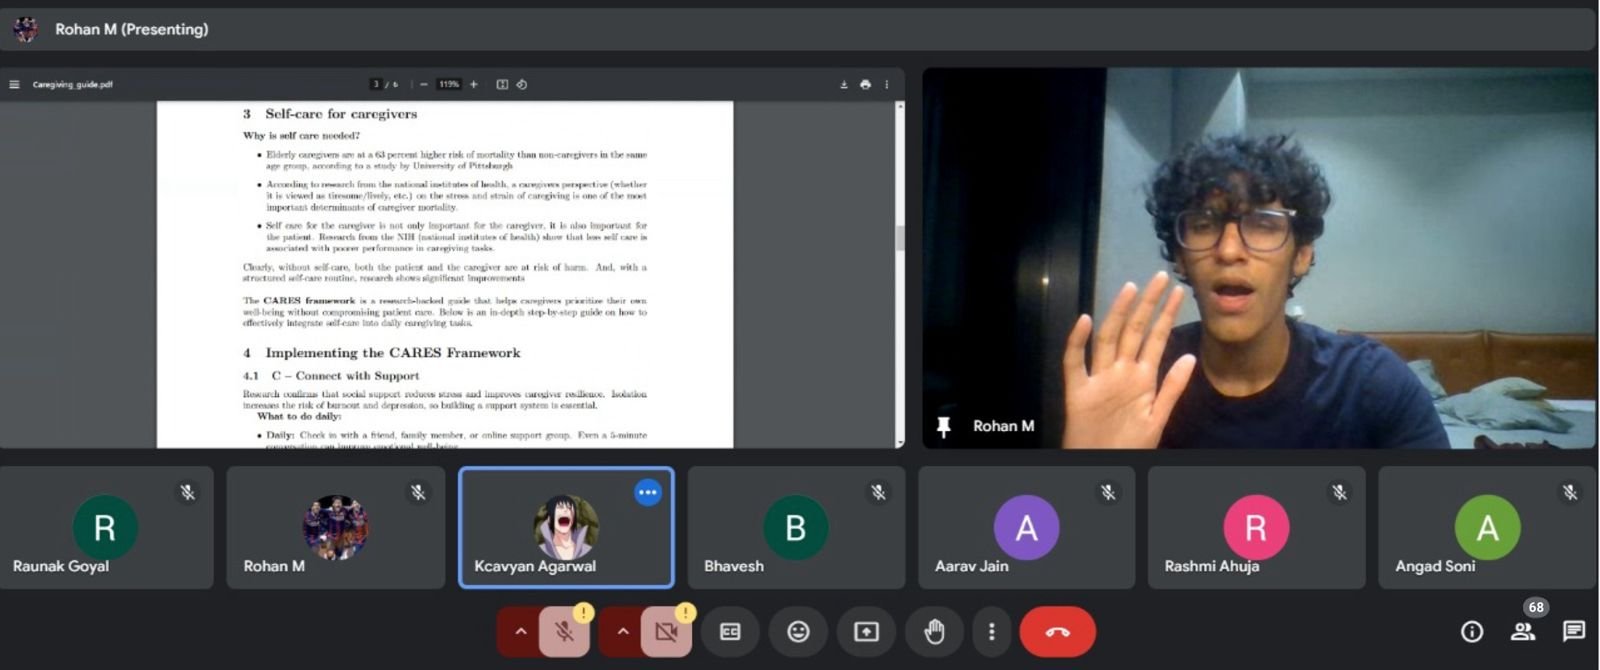
Task: Show the participants list with 68 people
Action: pos(1523,631)
